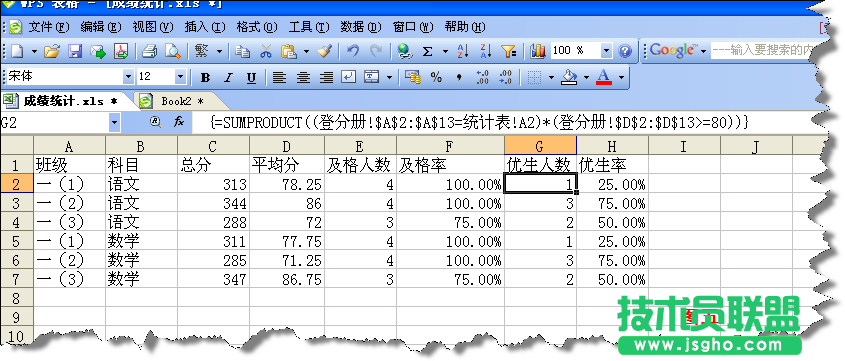Apply thousands separator style
845x361 pixels.
pos(459,78)
